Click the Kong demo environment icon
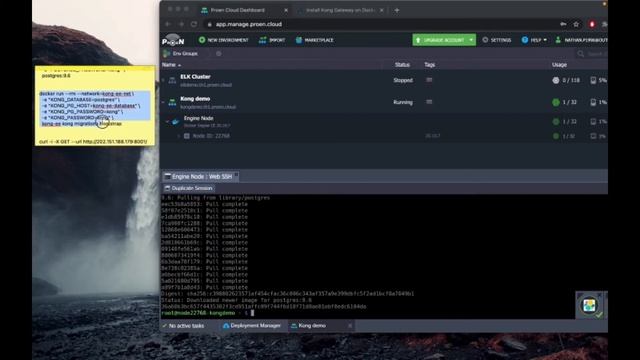The image size is (640, 360). (x=172, y=102)
